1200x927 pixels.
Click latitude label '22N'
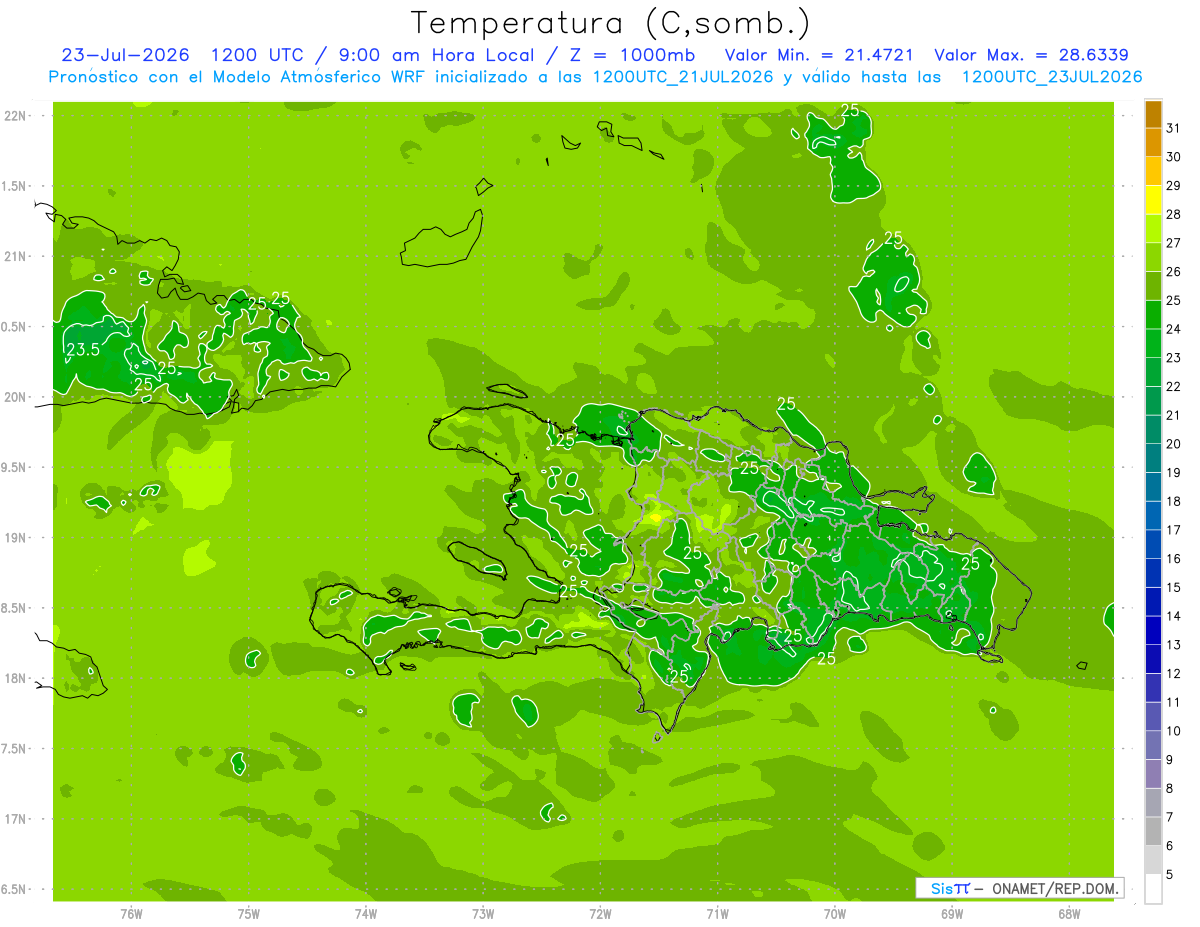point(15,116)
